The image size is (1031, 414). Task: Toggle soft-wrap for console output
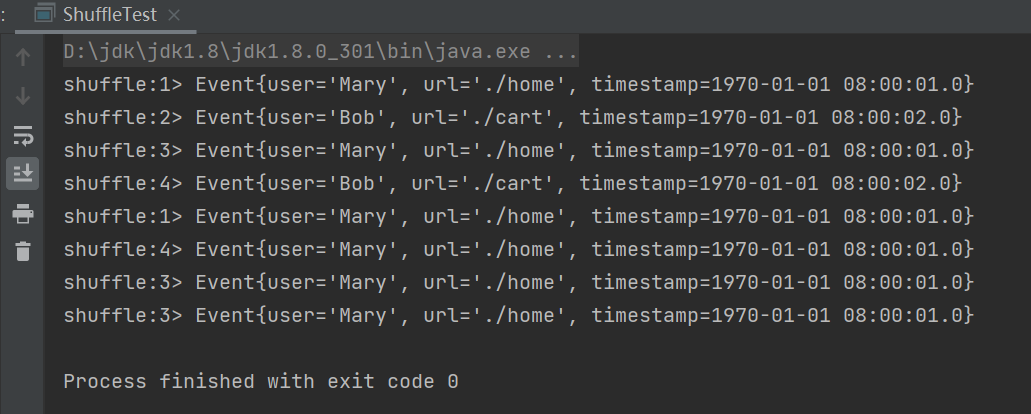point(23,135)
